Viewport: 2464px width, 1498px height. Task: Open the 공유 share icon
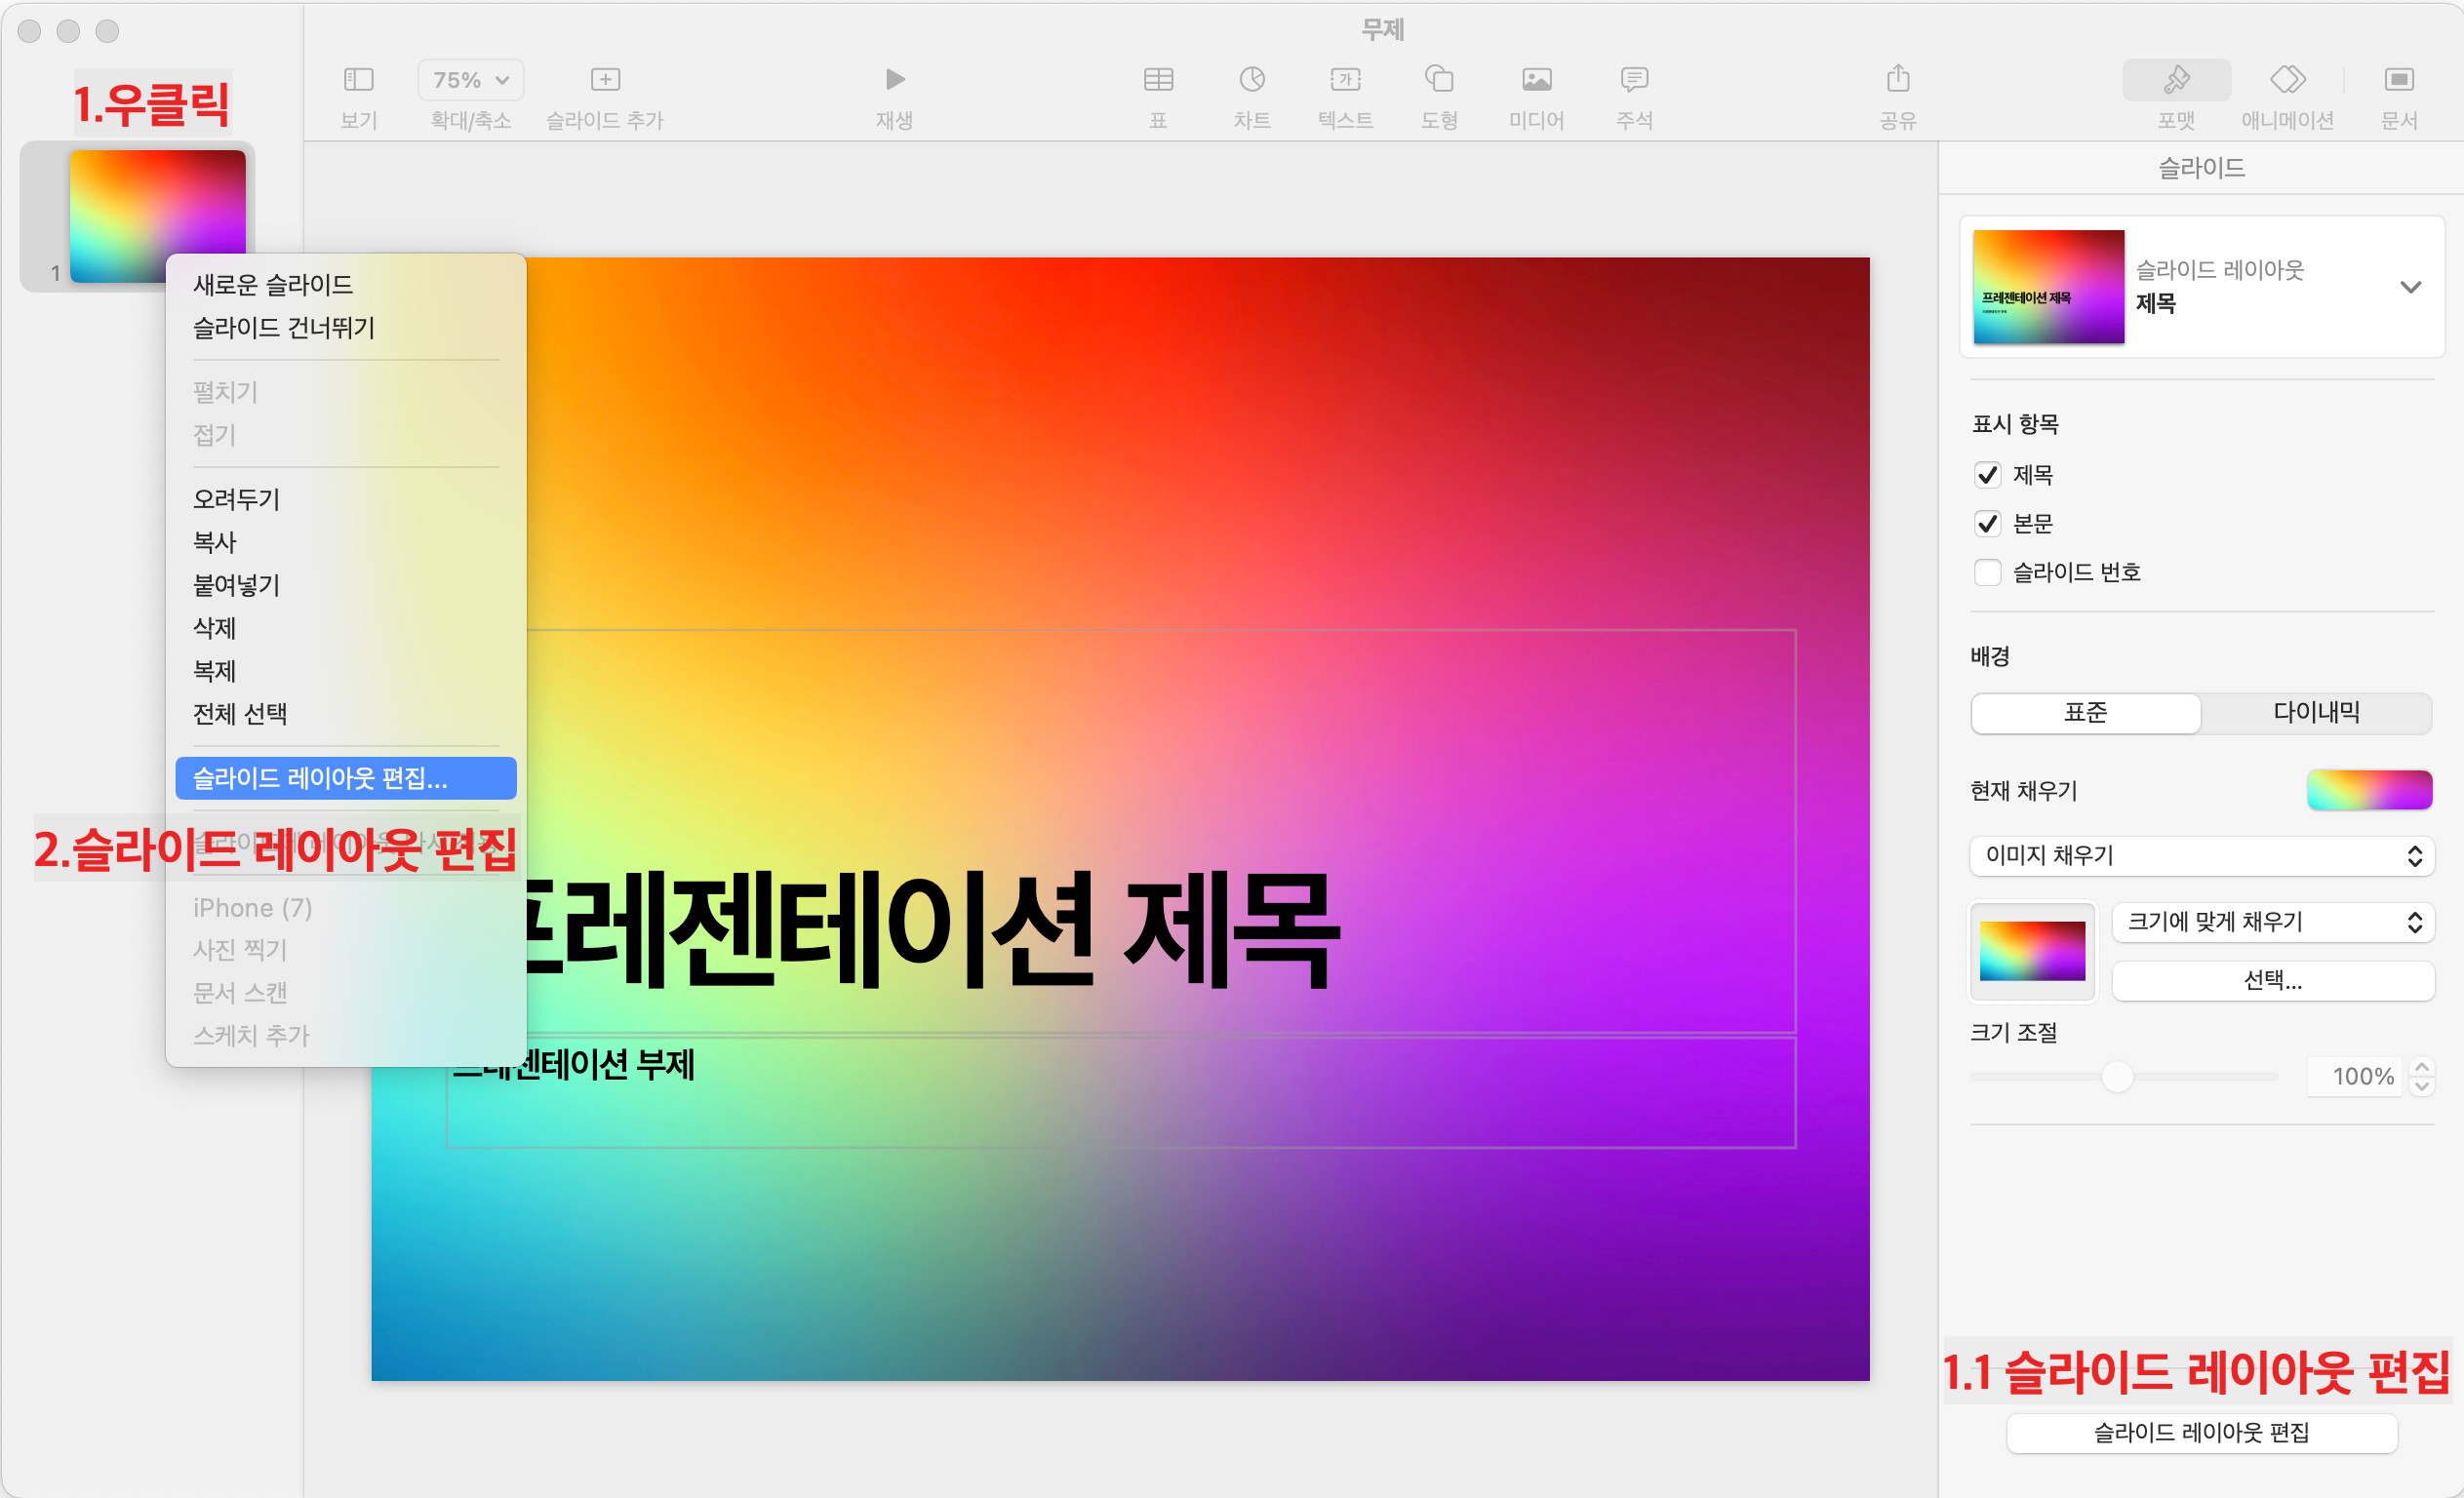pyautogui.click(x=1898, y=79)
